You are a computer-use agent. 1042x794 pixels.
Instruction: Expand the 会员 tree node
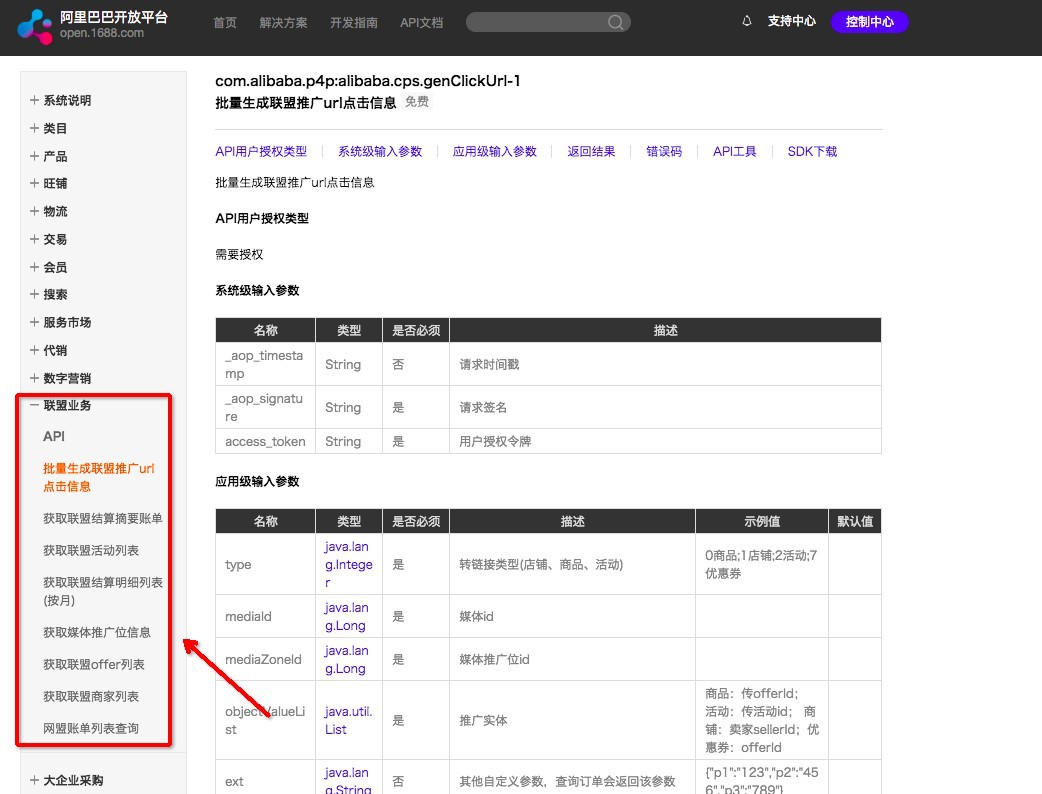[34, 267]
